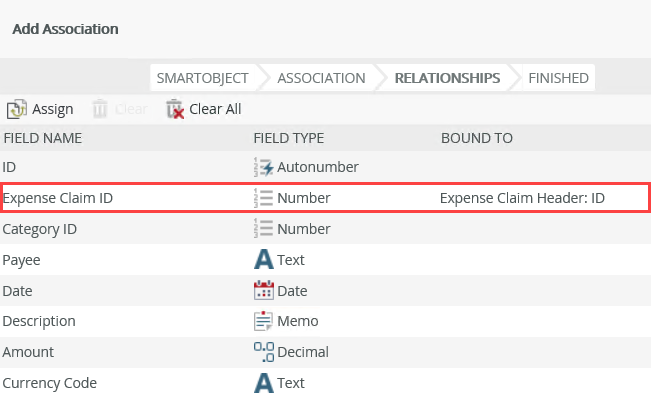The width and height of the screenshot is (651, 396).
Task: Go to the SMARTOBJECT wizard step
Action: pyautogui.click(x=203, y=78)
